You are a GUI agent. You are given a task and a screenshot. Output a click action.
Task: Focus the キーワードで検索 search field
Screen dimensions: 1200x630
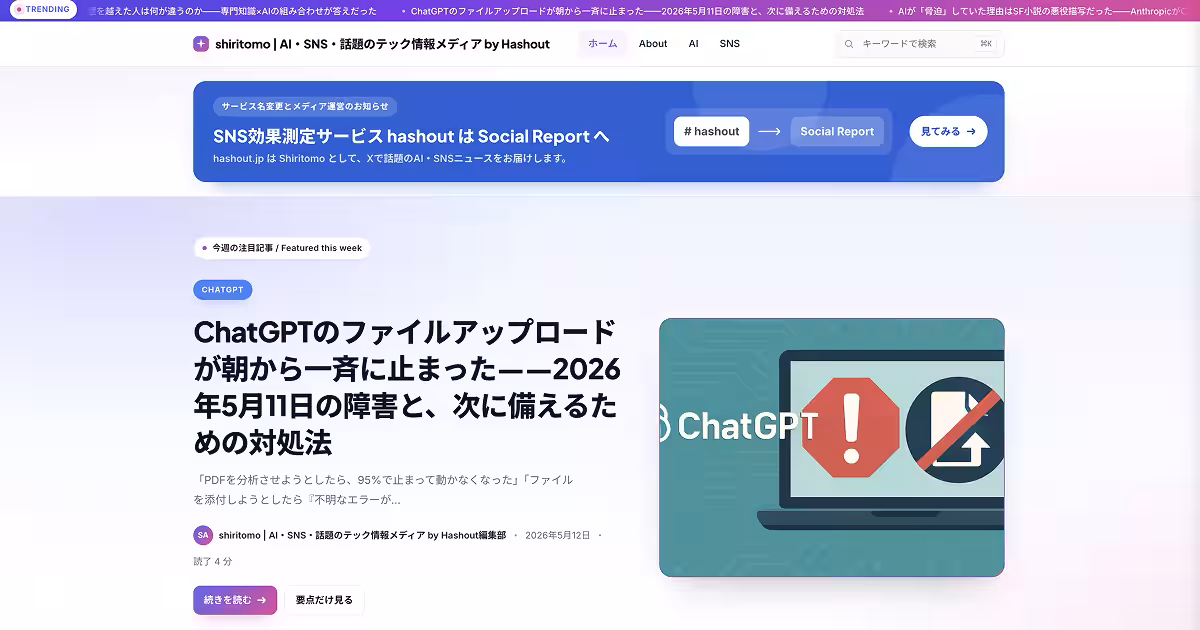(x=919, y=44)
